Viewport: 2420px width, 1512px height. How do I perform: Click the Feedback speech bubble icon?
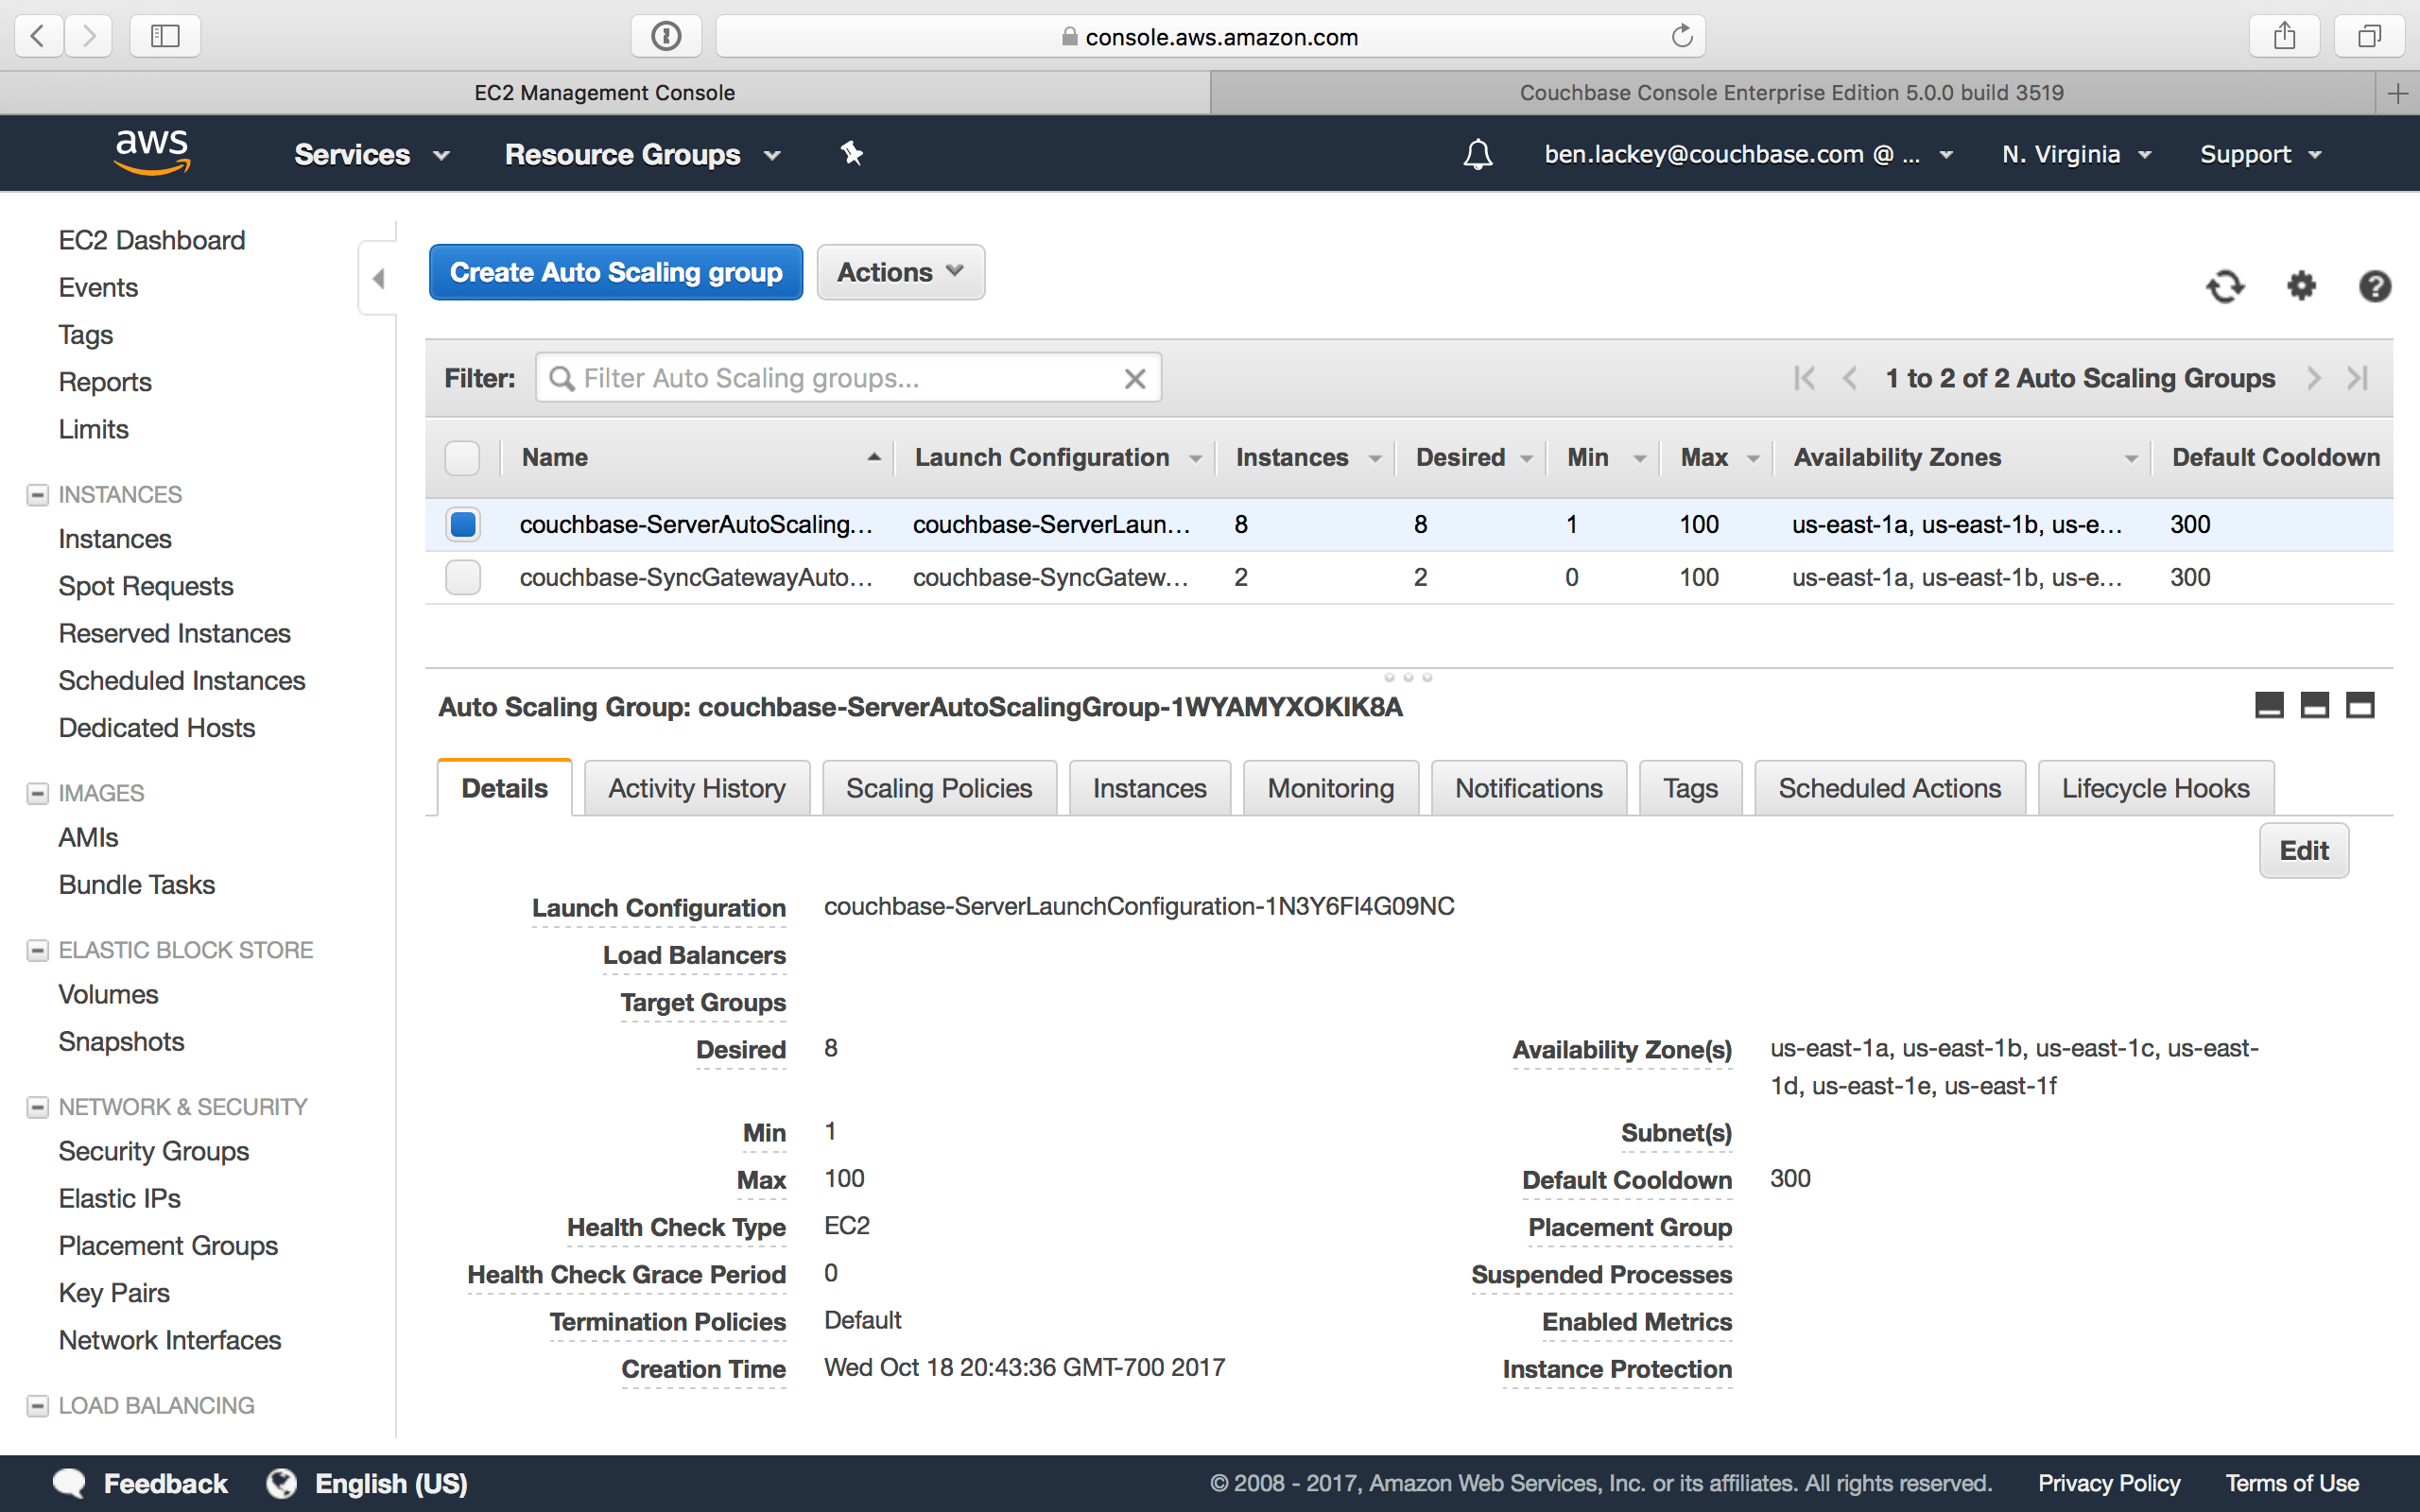(68, 1483)
